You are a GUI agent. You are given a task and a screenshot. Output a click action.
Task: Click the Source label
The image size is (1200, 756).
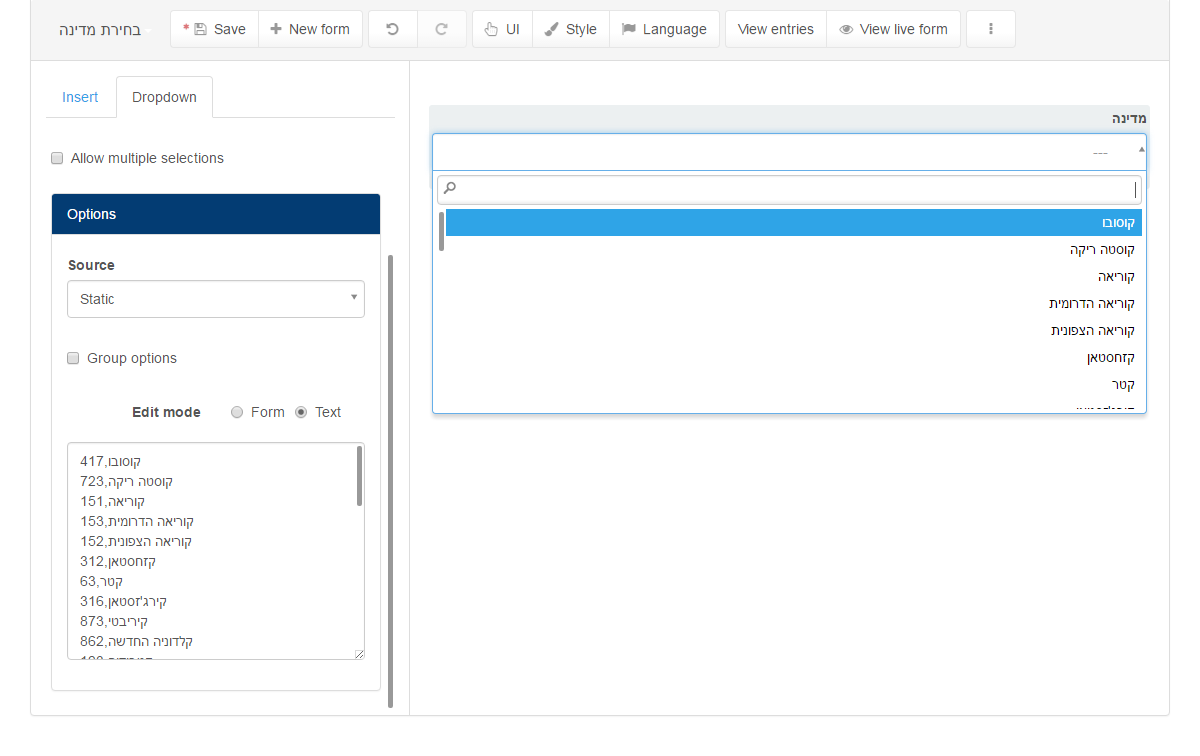pyautogui.click(x=91, y=265)
